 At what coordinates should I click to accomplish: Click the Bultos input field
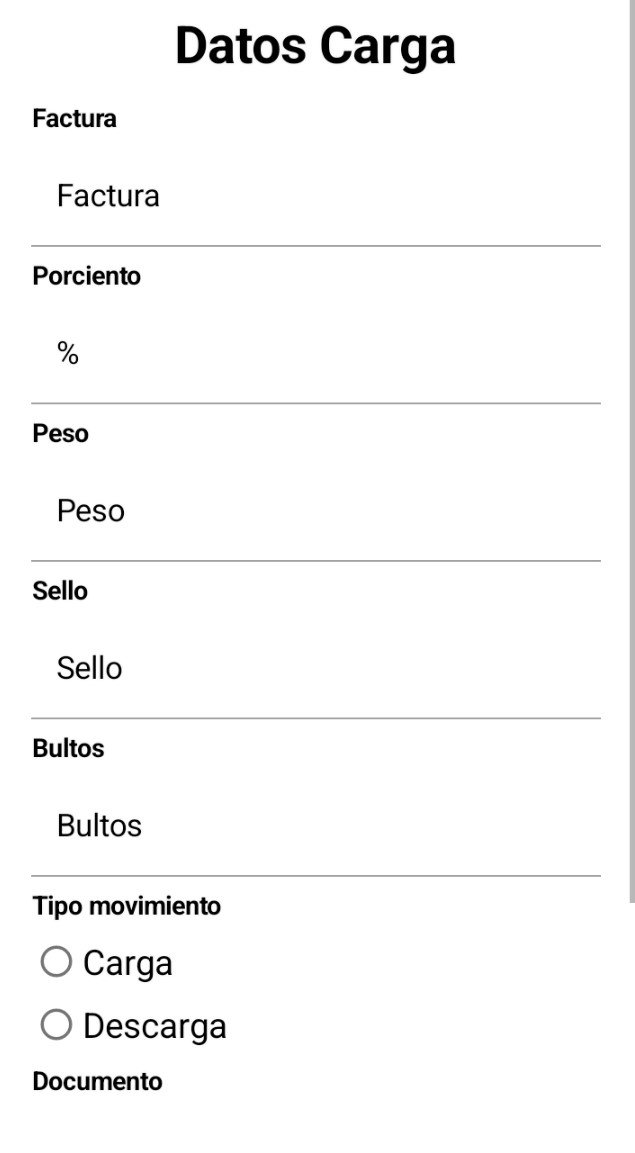(315, 826)
